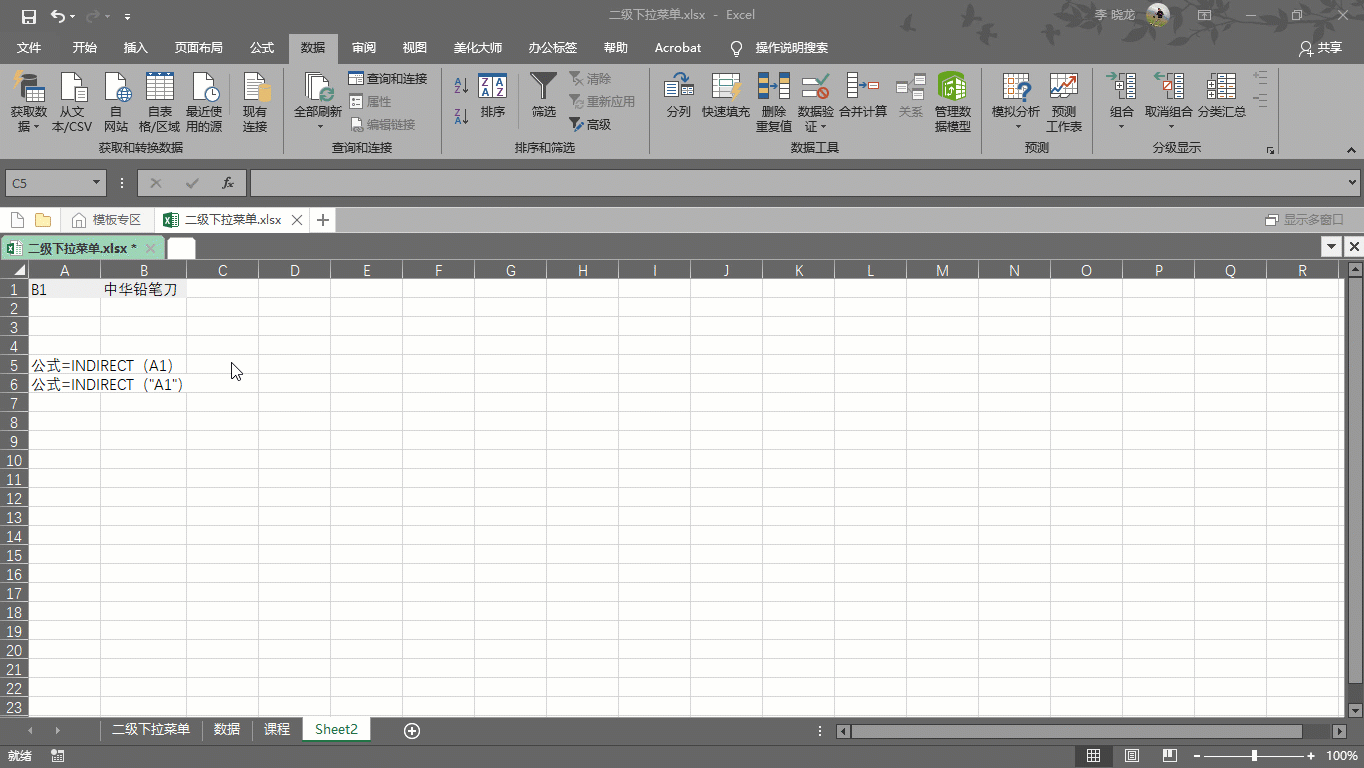Open 获取数据 dropdown arrow
Image resolution: width=1364 pixels, height=768 pixels.
click(36, 127)
